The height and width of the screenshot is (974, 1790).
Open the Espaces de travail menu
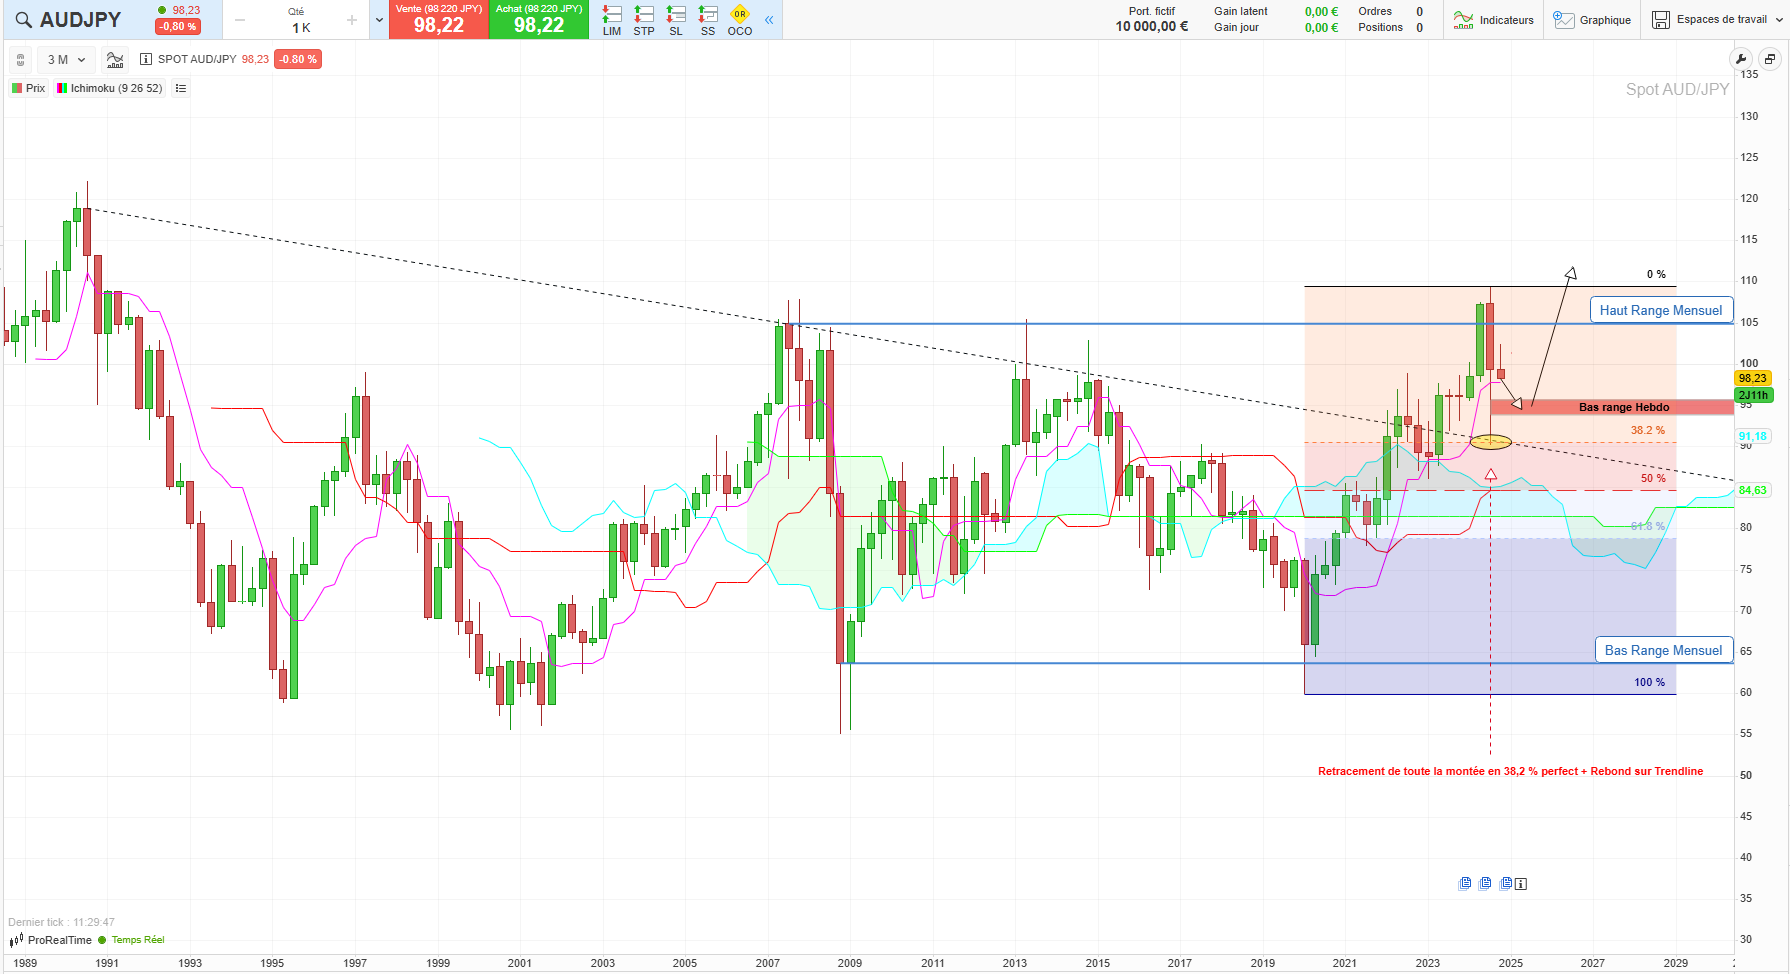tap(1710, 20)
